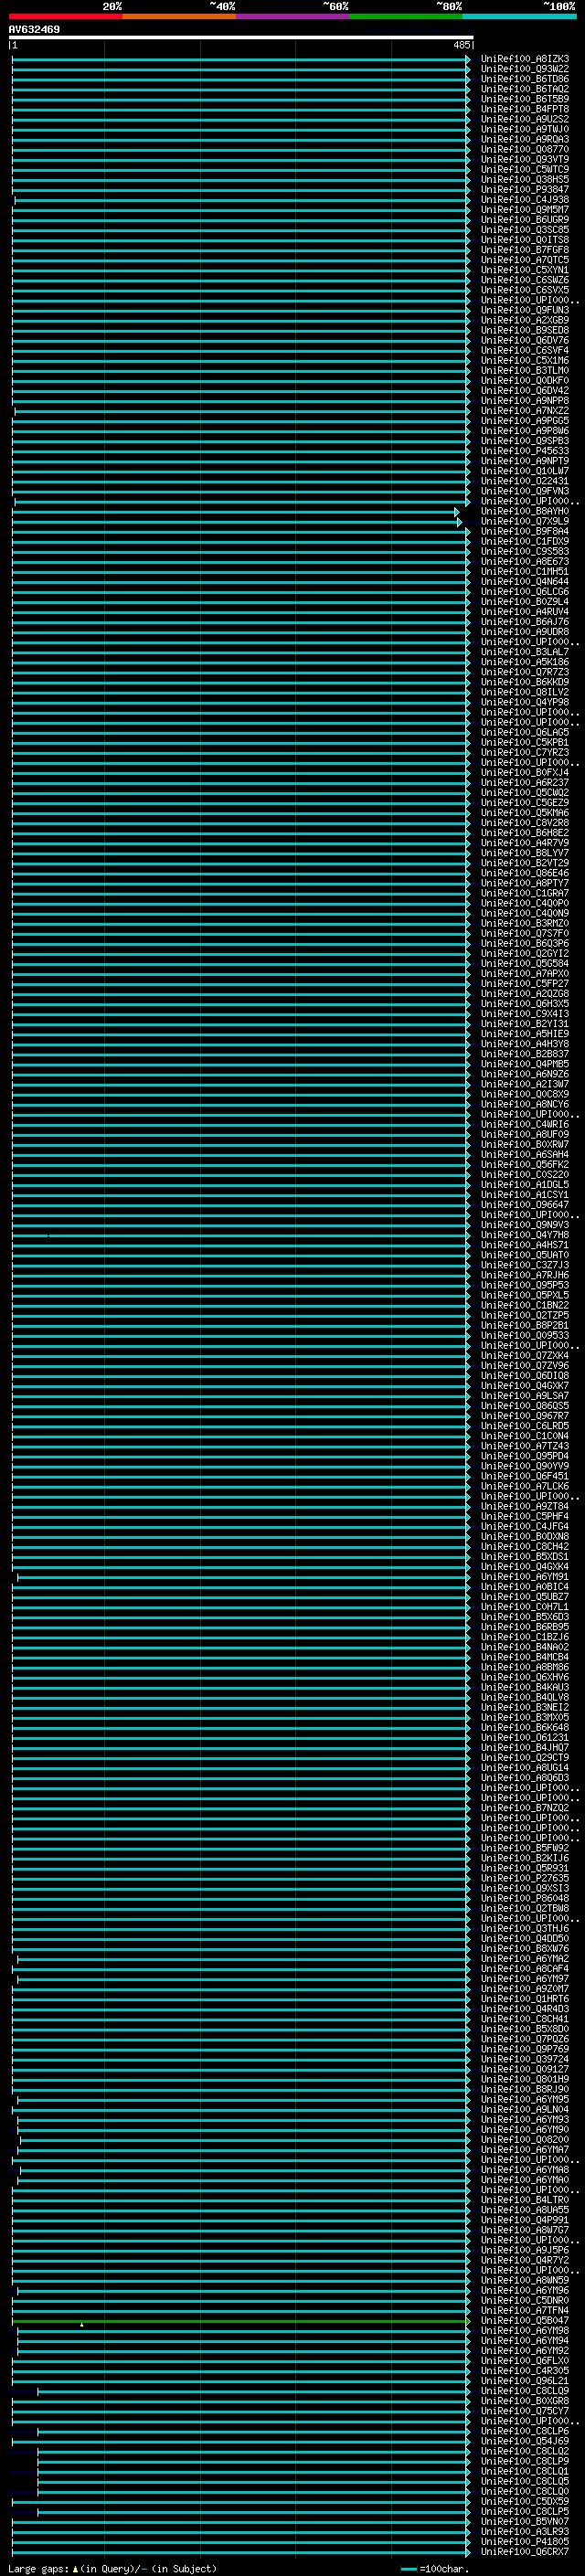The height and width of the screenshot is (2576, 585).
Task: Open hit UniRef100_Q08770
Action: [525, 149]
